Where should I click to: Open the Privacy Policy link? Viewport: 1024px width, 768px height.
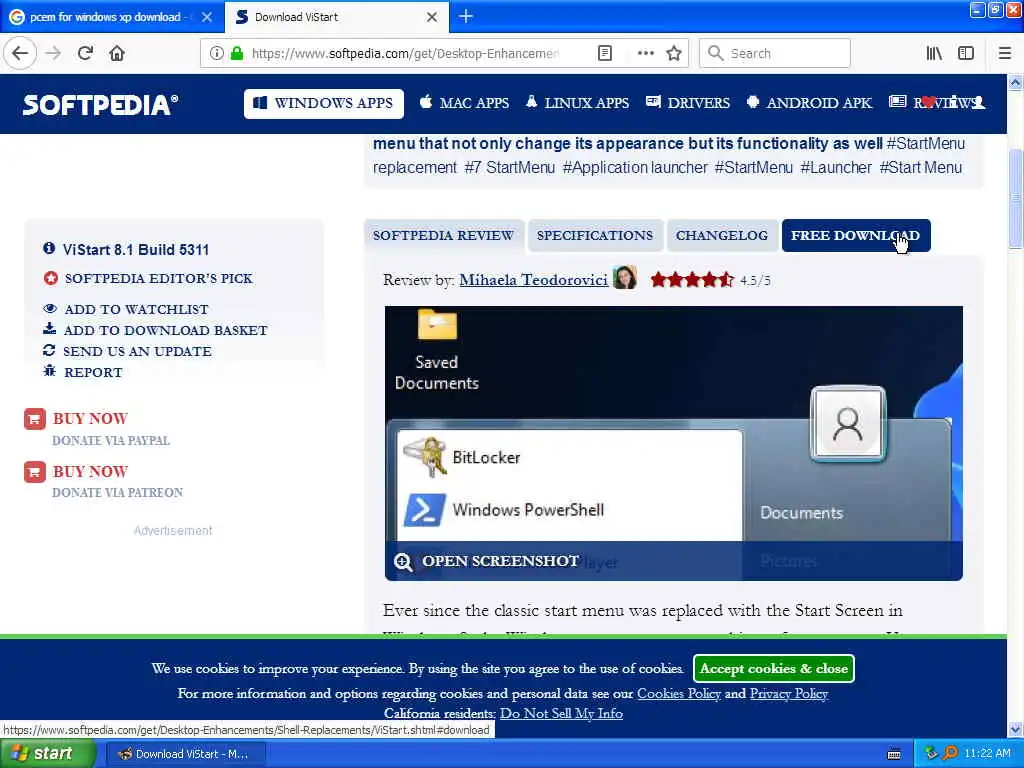(789, 694)
